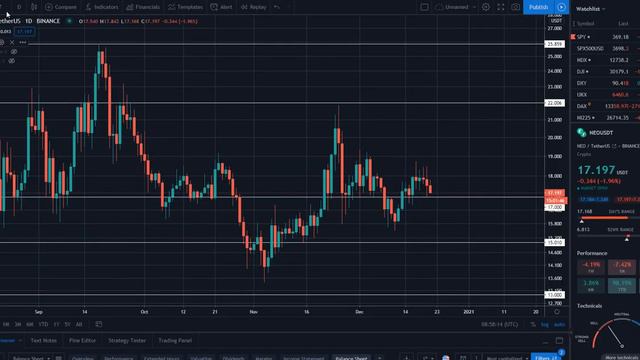This screenshot has width=640, height=360.
Task: Create an Alert from toolbar
Action: click(x=221, y=7)
